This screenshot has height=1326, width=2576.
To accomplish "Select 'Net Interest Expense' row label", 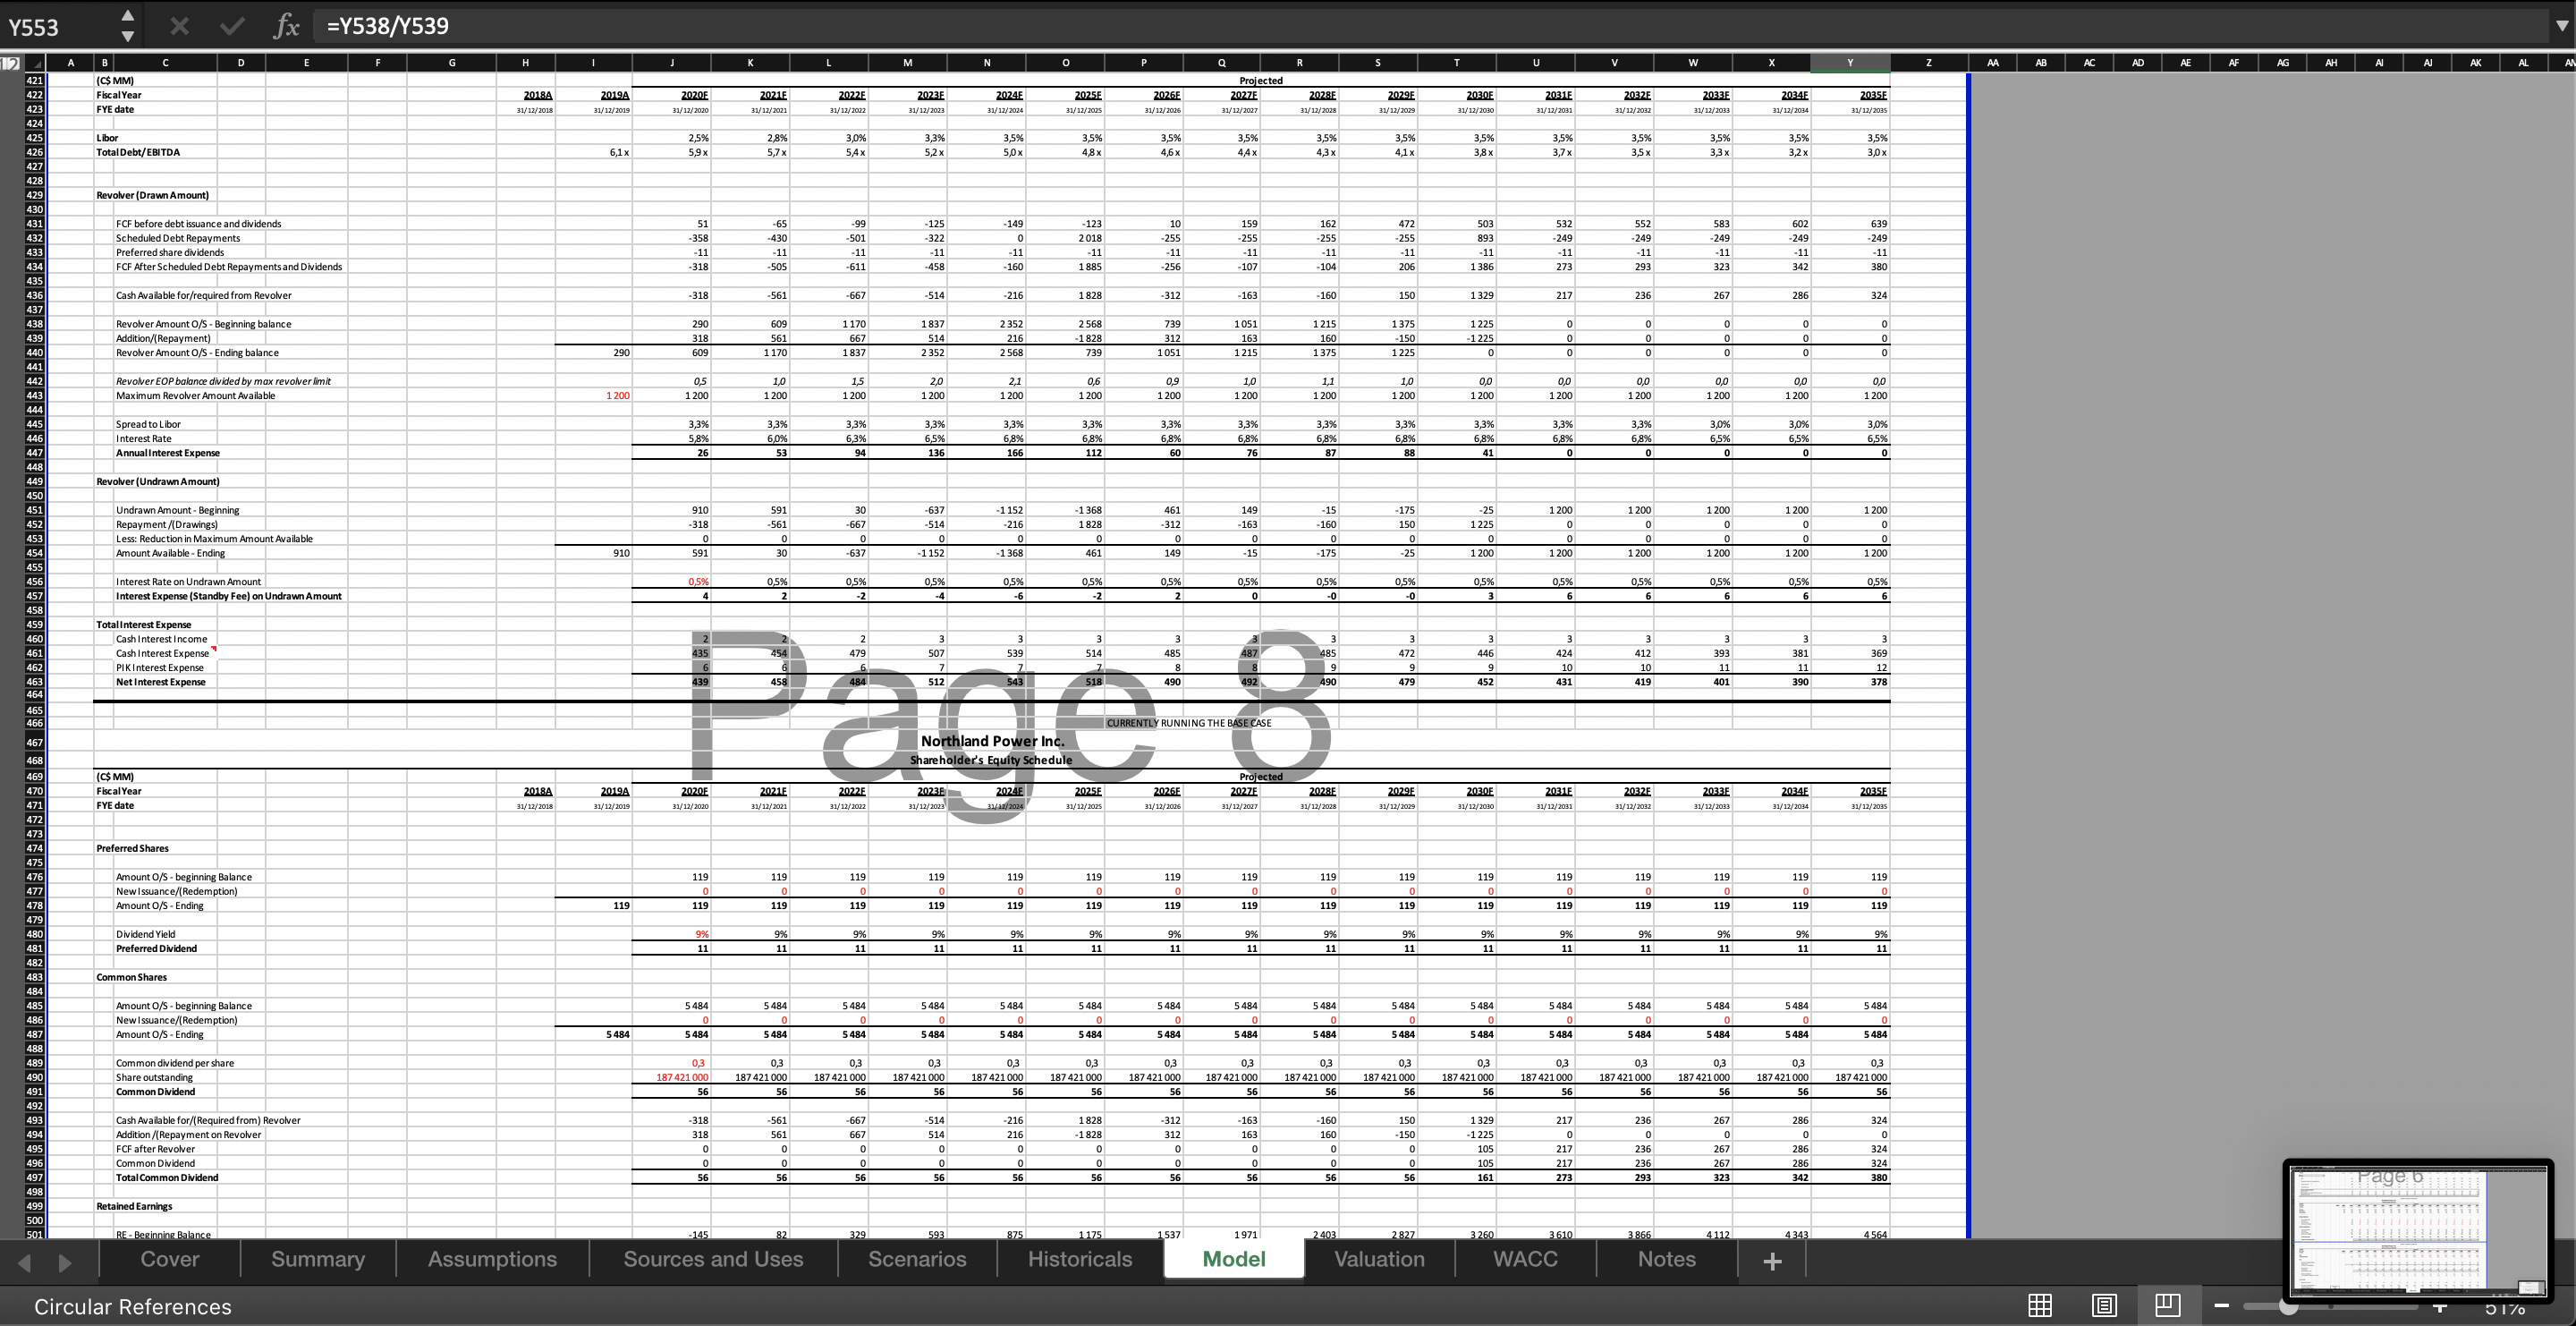I will 161,682.
